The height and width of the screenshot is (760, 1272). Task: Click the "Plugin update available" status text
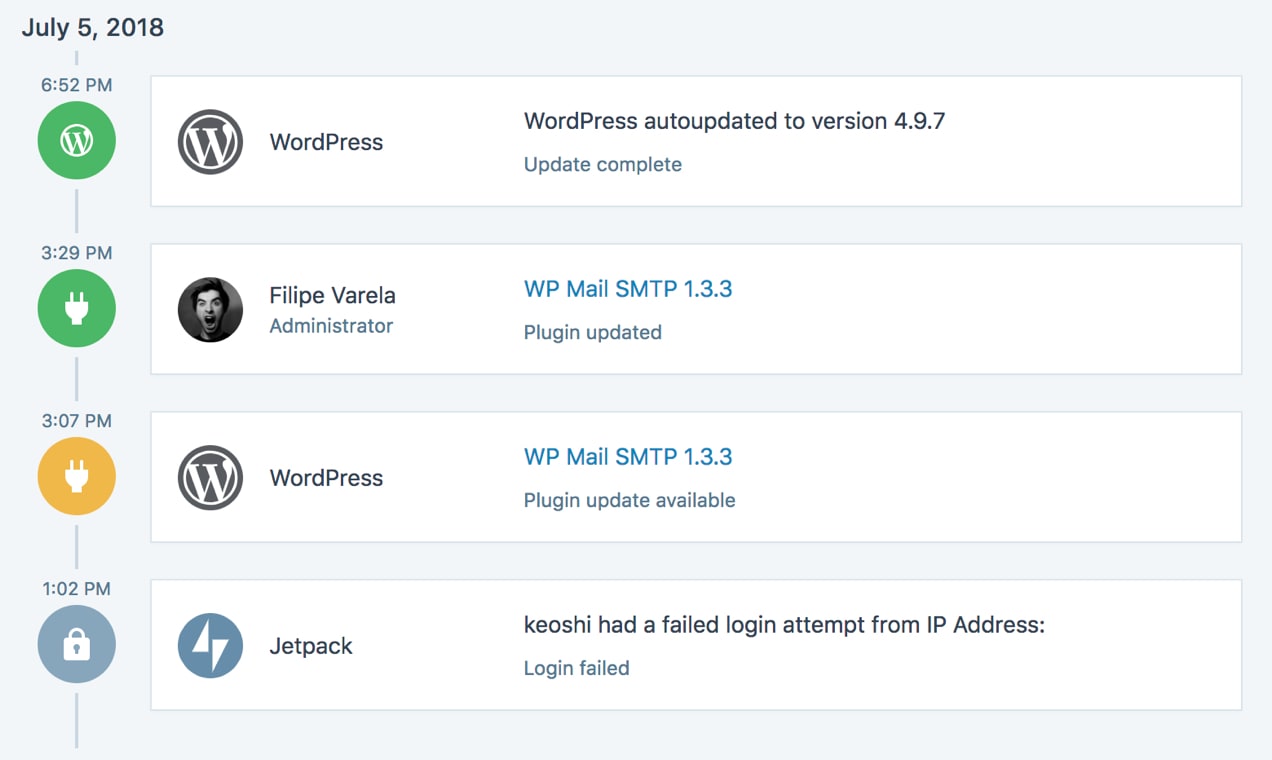tap(630, 501)
